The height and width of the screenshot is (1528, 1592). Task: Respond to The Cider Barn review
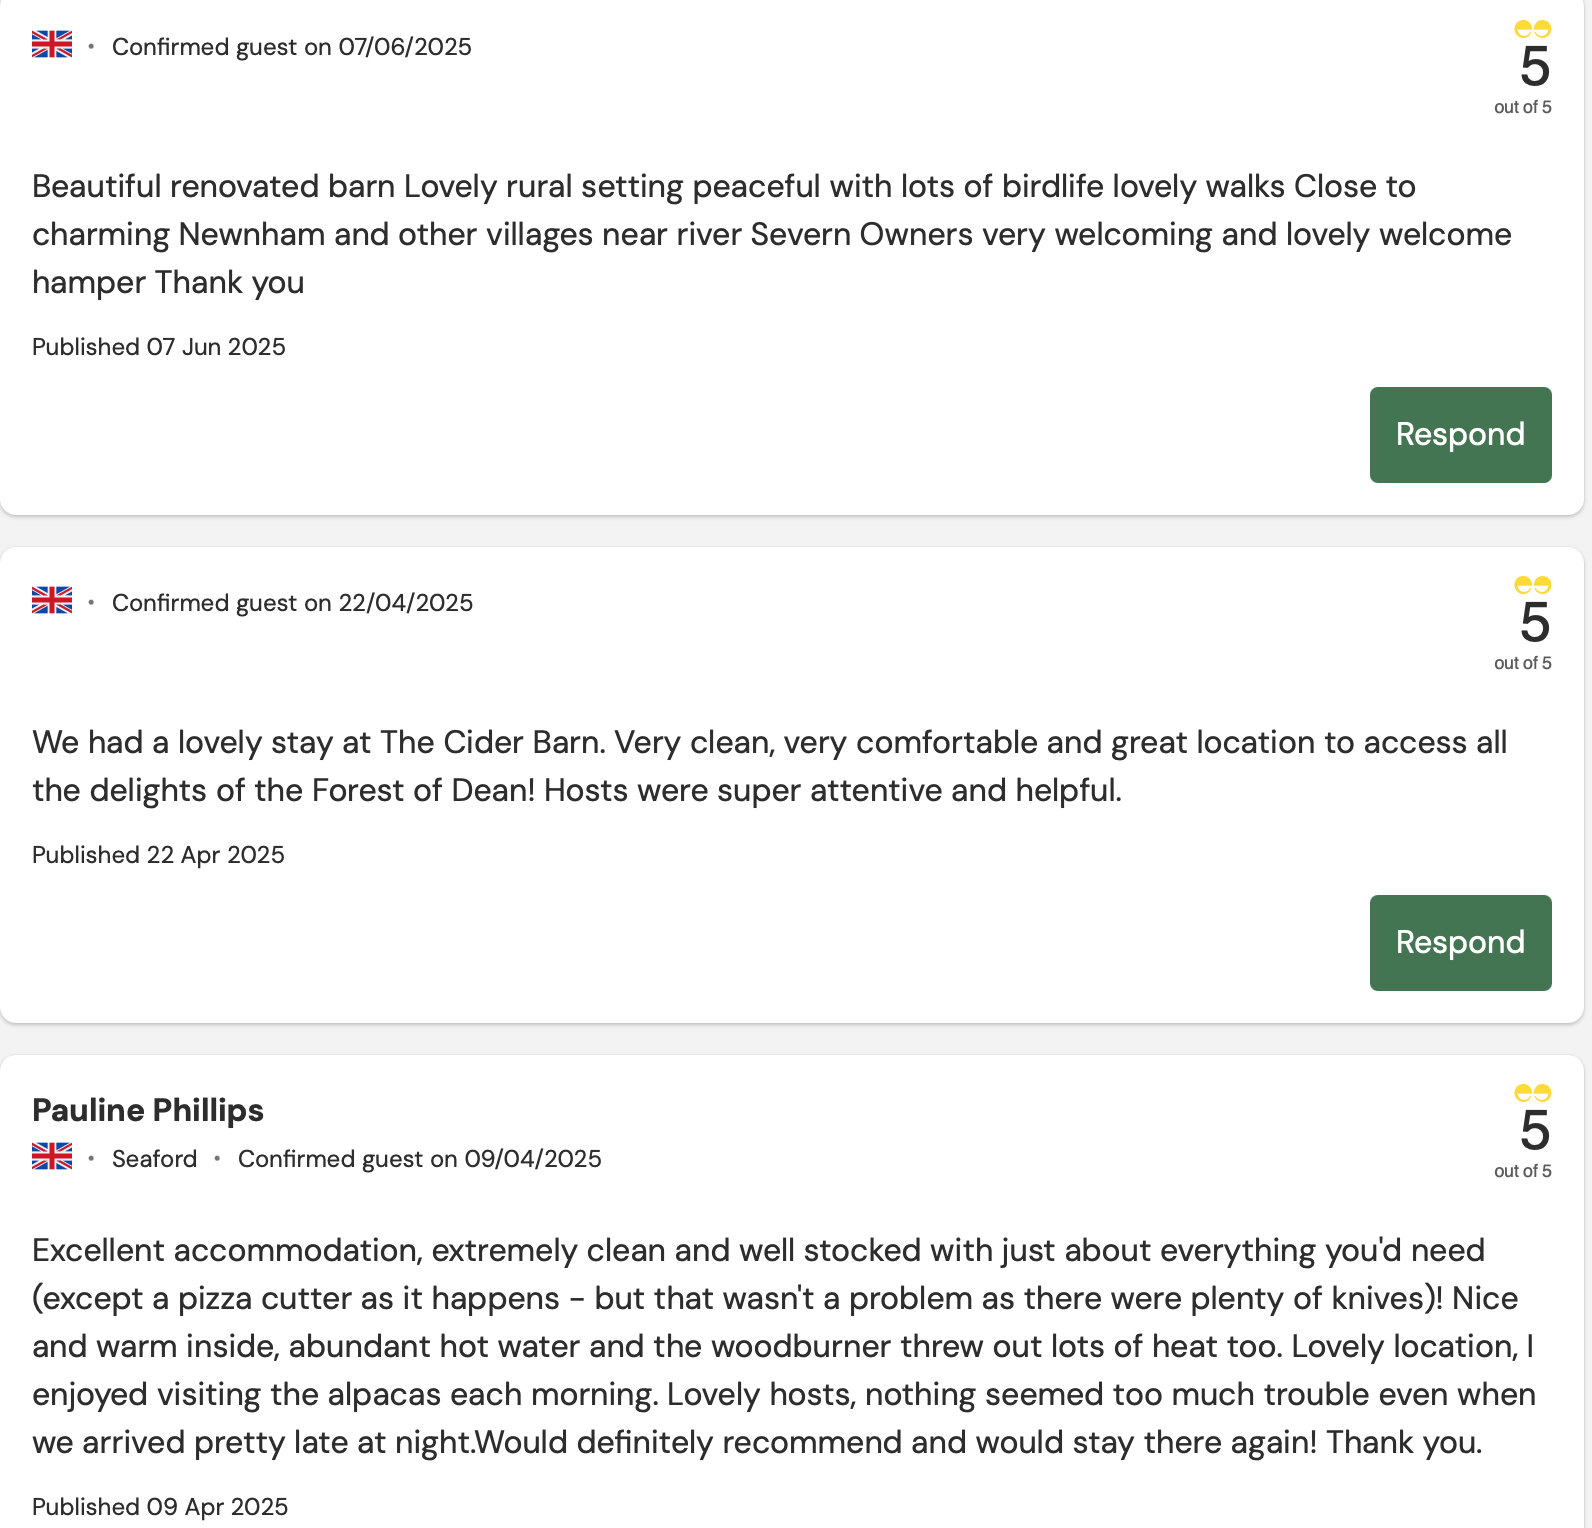(1460, 943)
